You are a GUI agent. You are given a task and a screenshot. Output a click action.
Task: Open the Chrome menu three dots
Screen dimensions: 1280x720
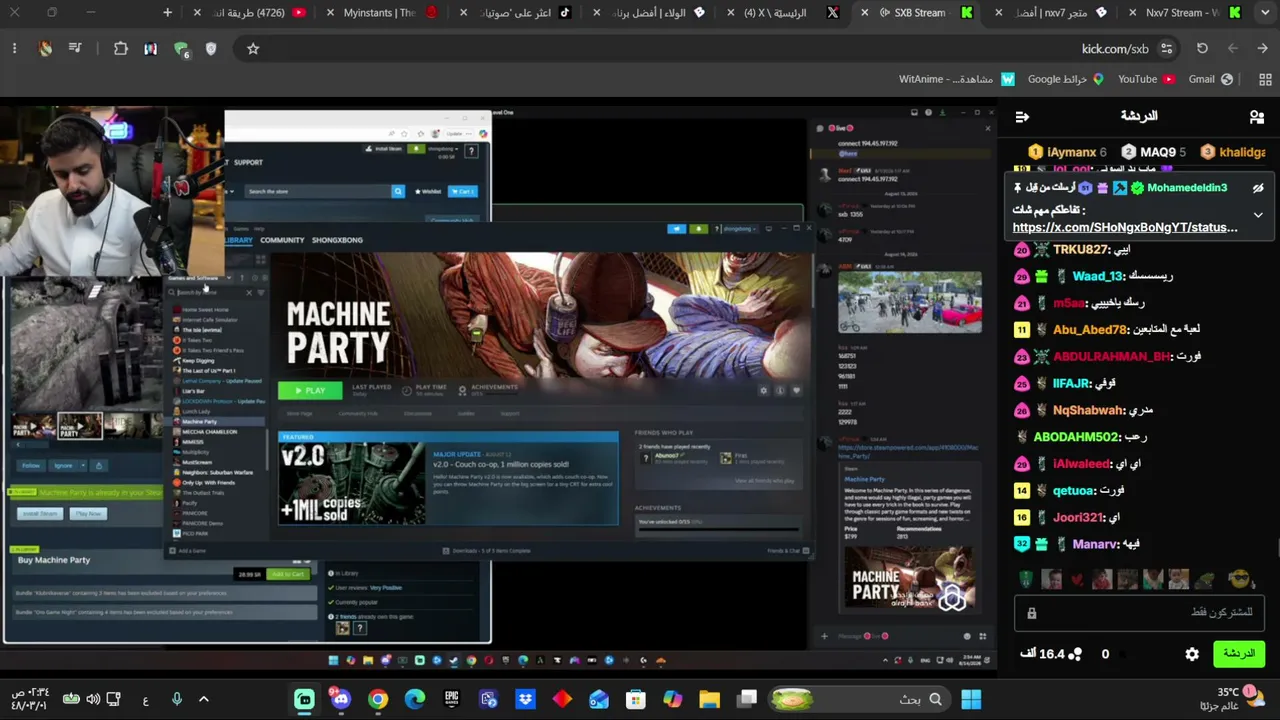pos(14,48)
